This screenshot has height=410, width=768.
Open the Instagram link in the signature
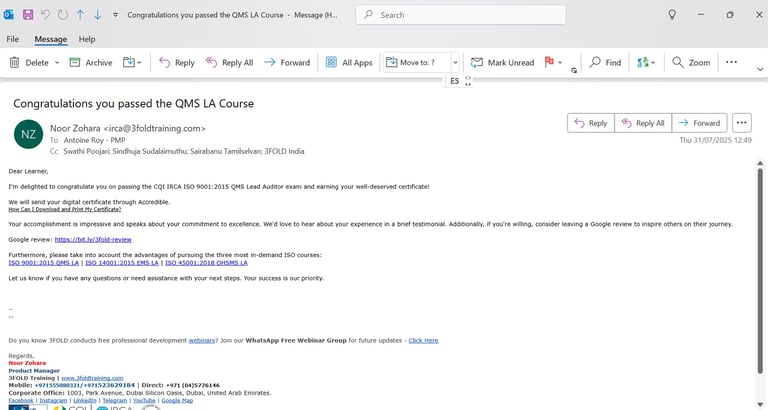[x=53, y=401]
